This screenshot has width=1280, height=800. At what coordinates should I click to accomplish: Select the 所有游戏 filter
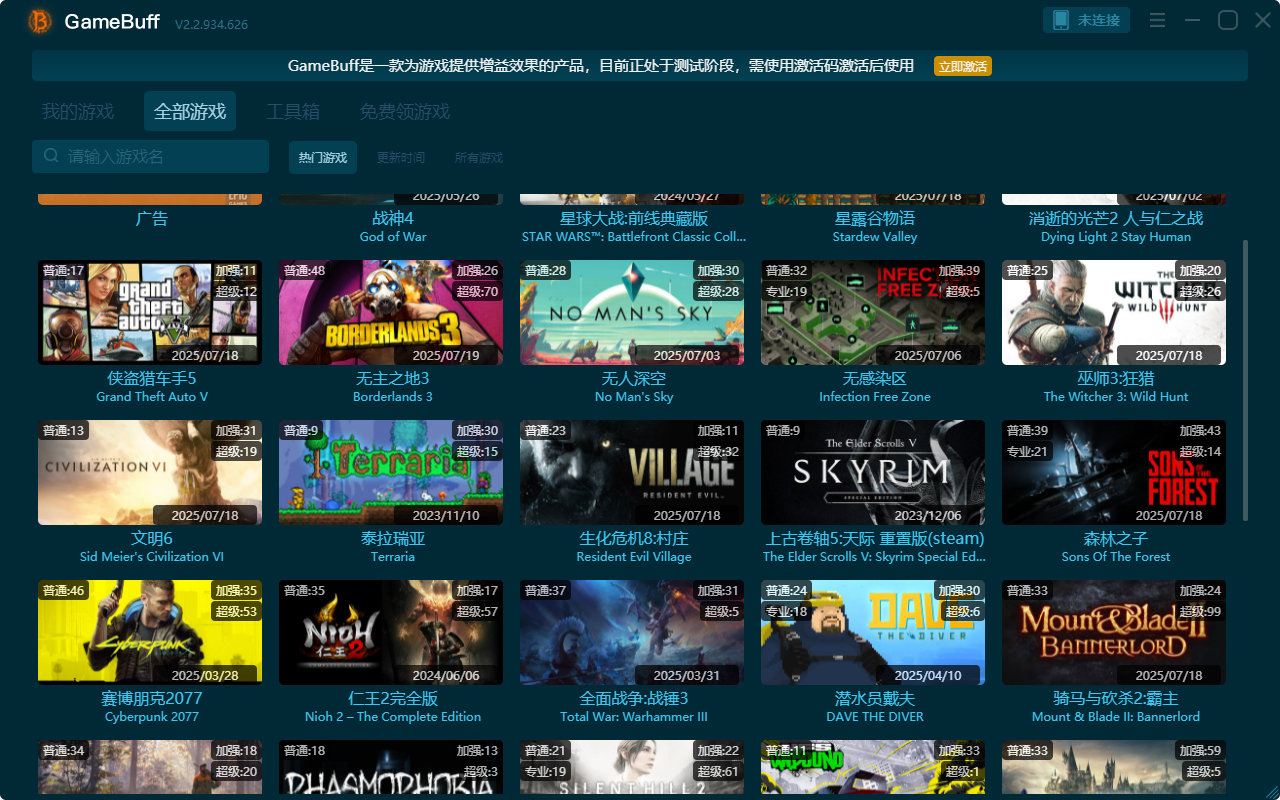coord(478,157)
